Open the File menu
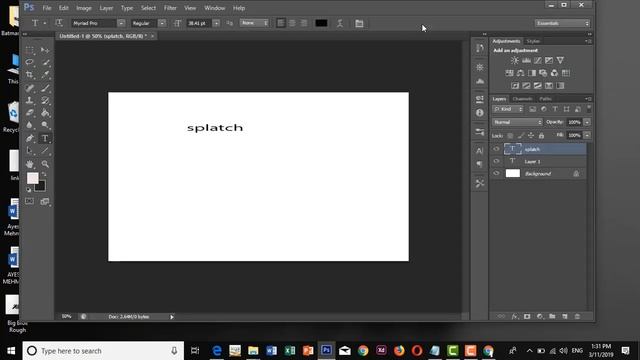This screenshot has height=360, width=640. (x=47, y=8)
